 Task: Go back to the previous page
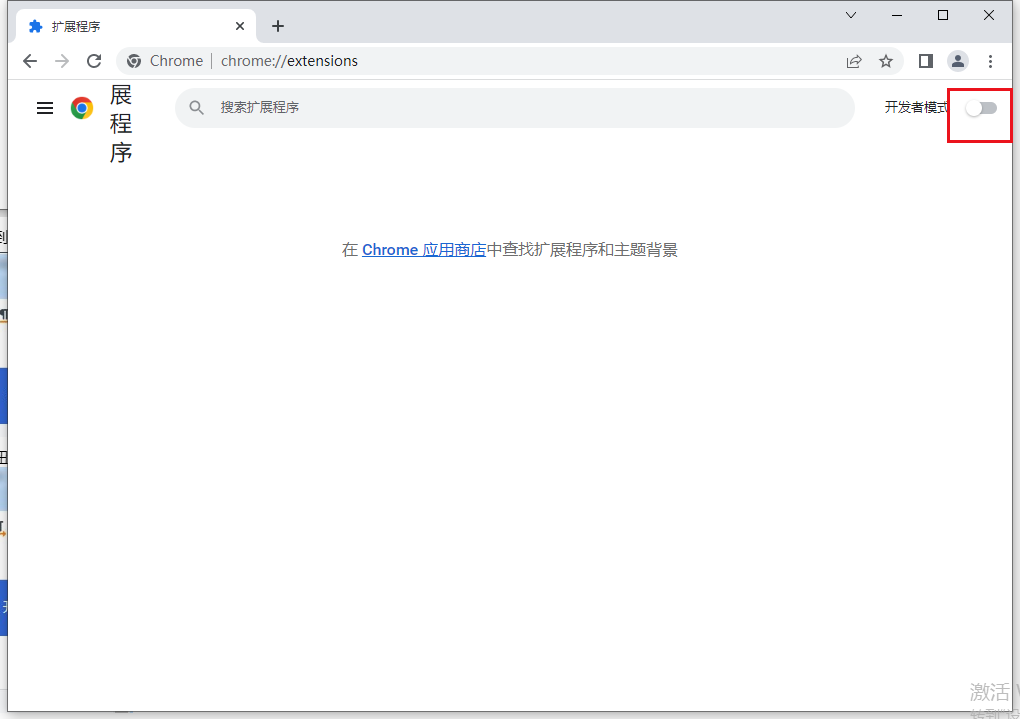(x=30, y=61)
